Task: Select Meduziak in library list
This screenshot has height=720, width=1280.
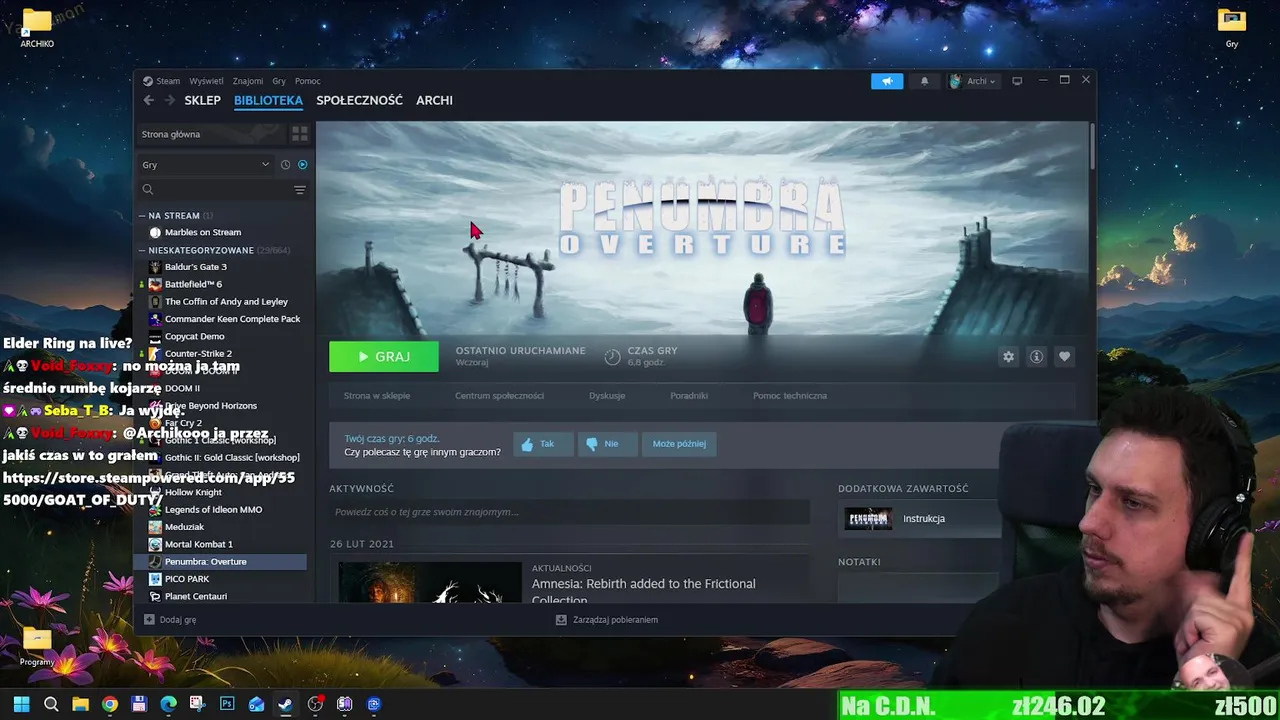Action: tap(184, 527)
